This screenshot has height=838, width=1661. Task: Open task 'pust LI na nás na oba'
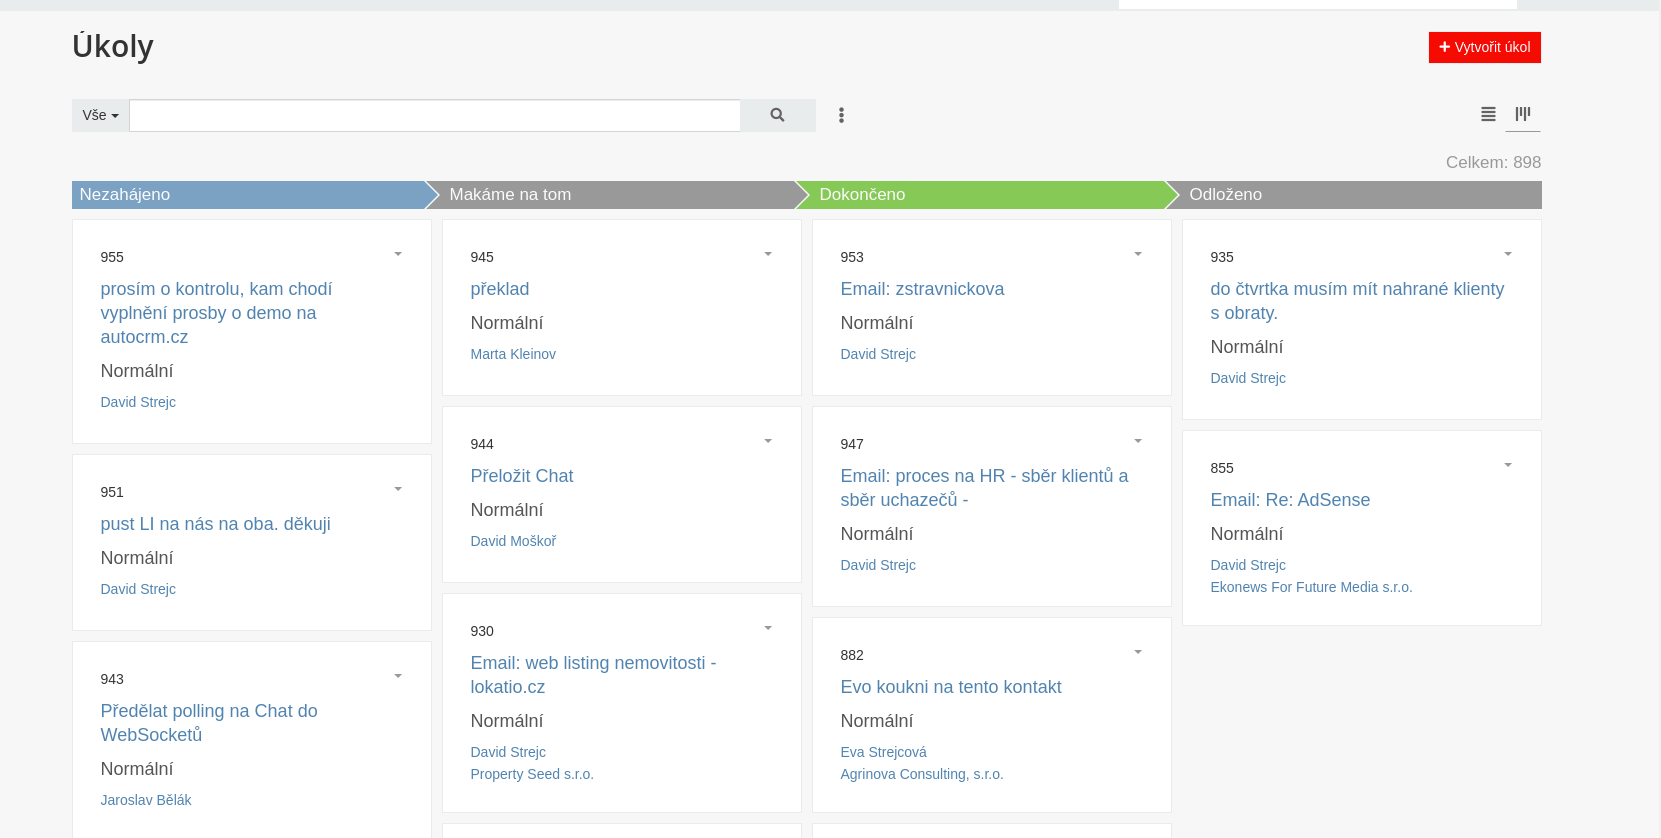(x=215, y=524)
